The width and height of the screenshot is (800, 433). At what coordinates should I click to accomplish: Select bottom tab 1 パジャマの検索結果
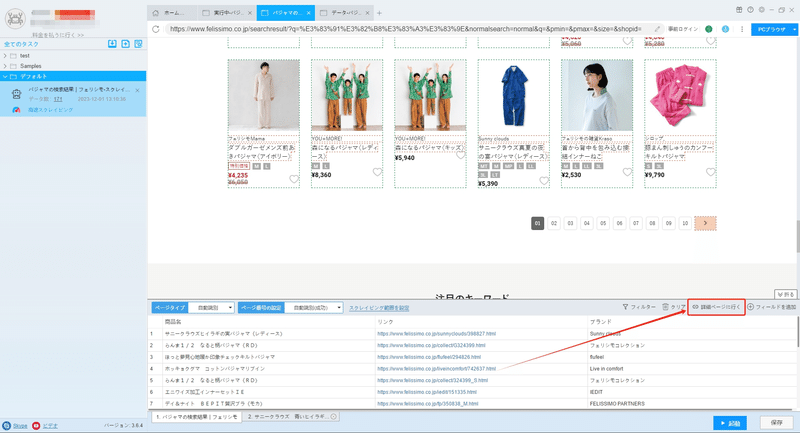[x=196, y=417]
